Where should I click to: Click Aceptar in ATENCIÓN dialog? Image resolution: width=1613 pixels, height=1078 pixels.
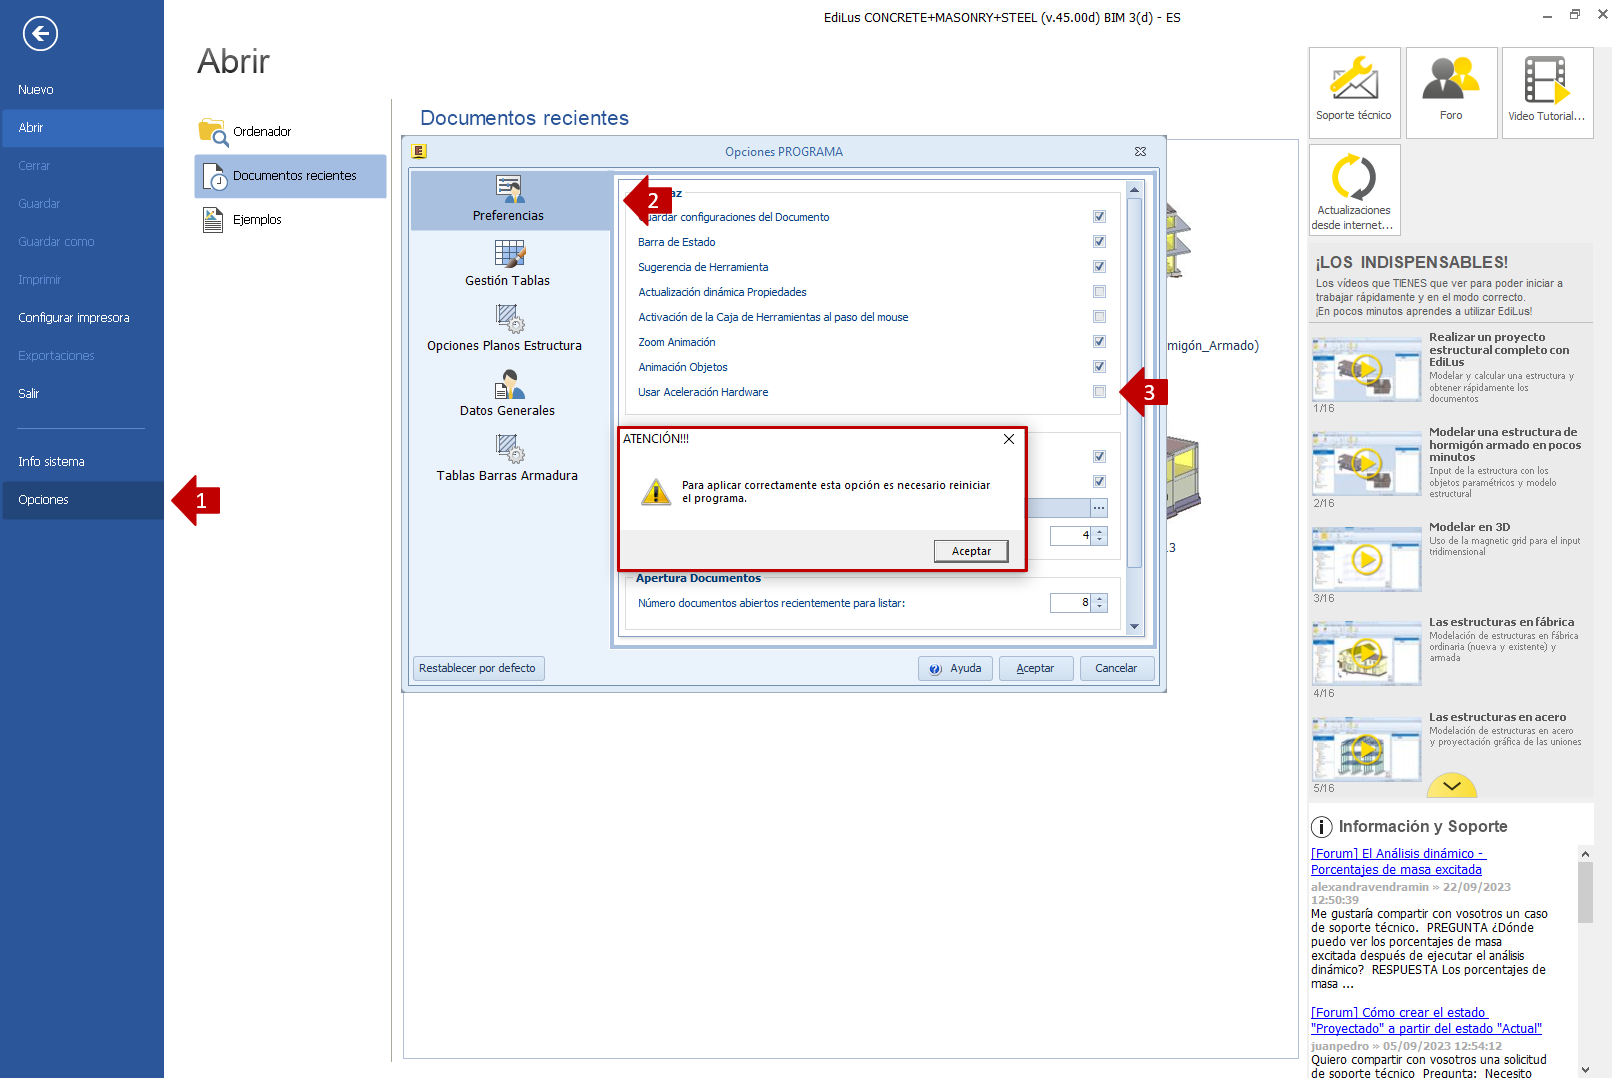[971, 551]
